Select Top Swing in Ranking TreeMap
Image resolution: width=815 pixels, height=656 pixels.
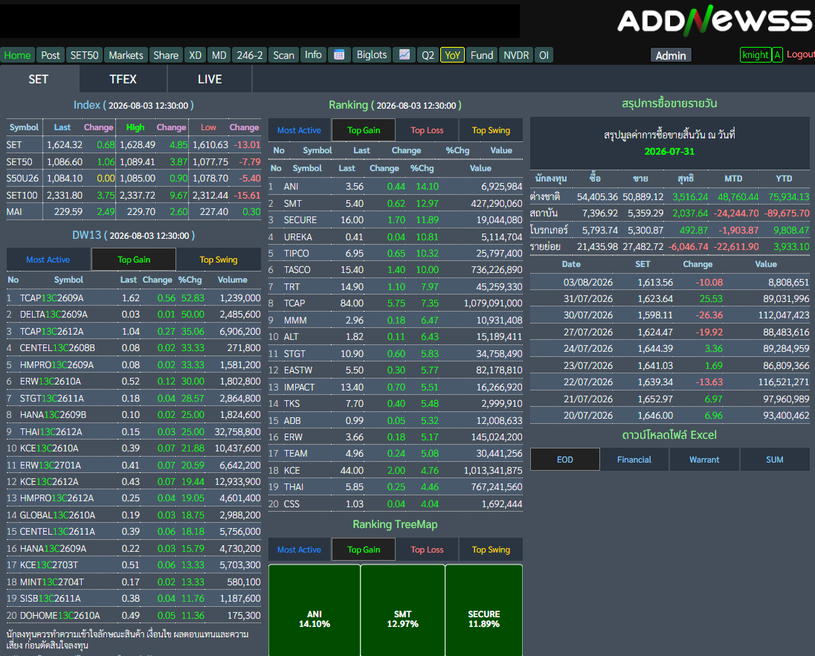[491, 549]
